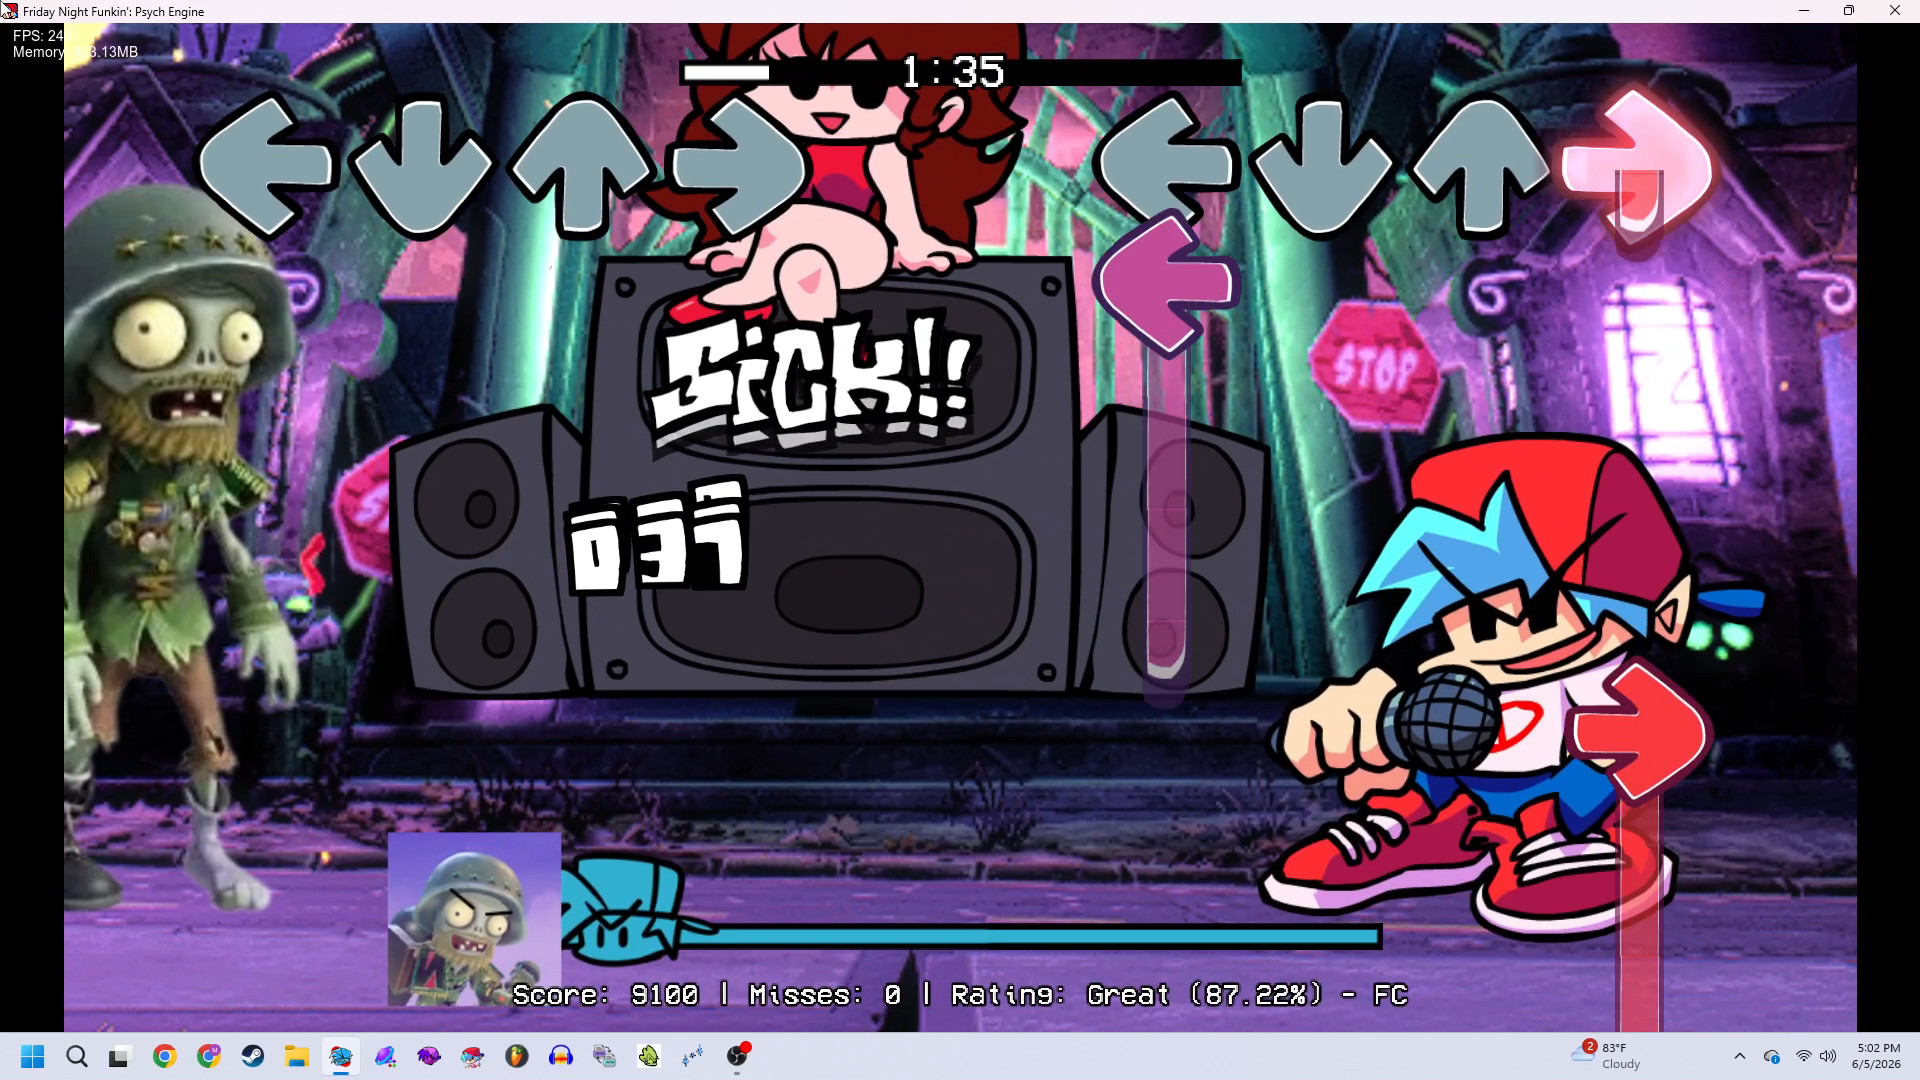Launch Steam from the taskbar
The width and height of the screenshot is (1920, 1080).
pyautogui.click(x=253, y=1056)
